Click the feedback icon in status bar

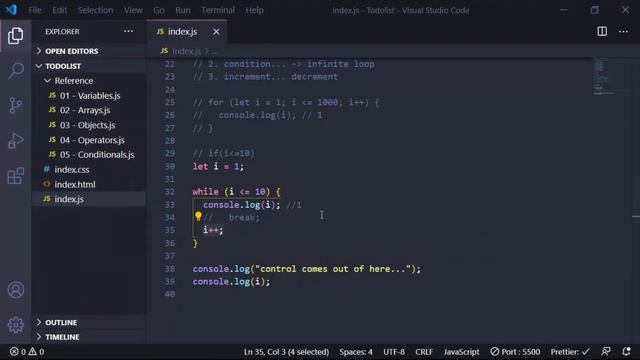point(606,351)
